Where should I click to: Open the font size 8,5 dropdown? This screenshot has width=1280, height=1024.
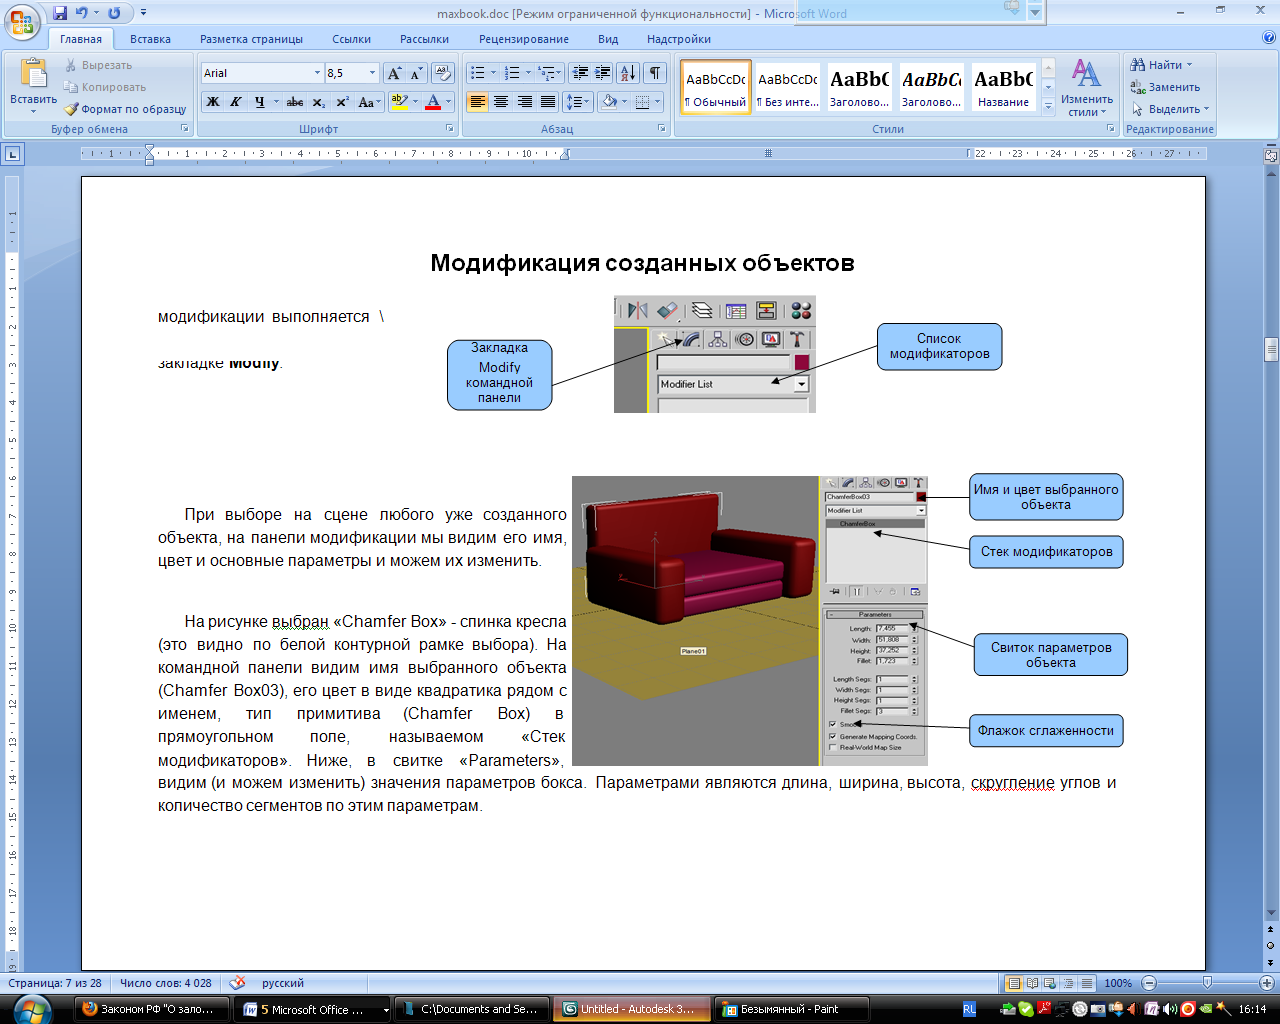[372, 73]
